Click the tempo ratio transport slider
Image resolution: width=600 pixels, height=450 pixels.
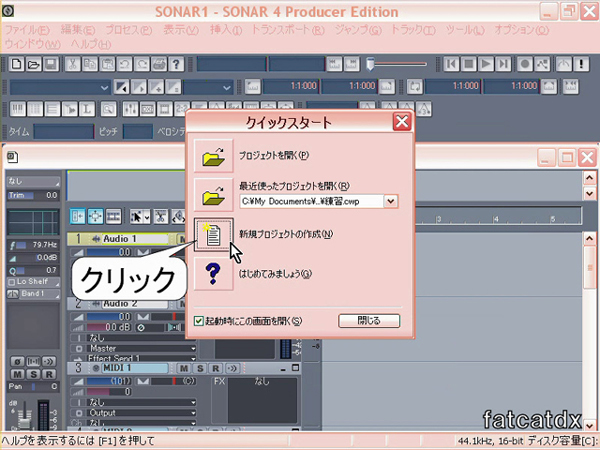[396, 64]
